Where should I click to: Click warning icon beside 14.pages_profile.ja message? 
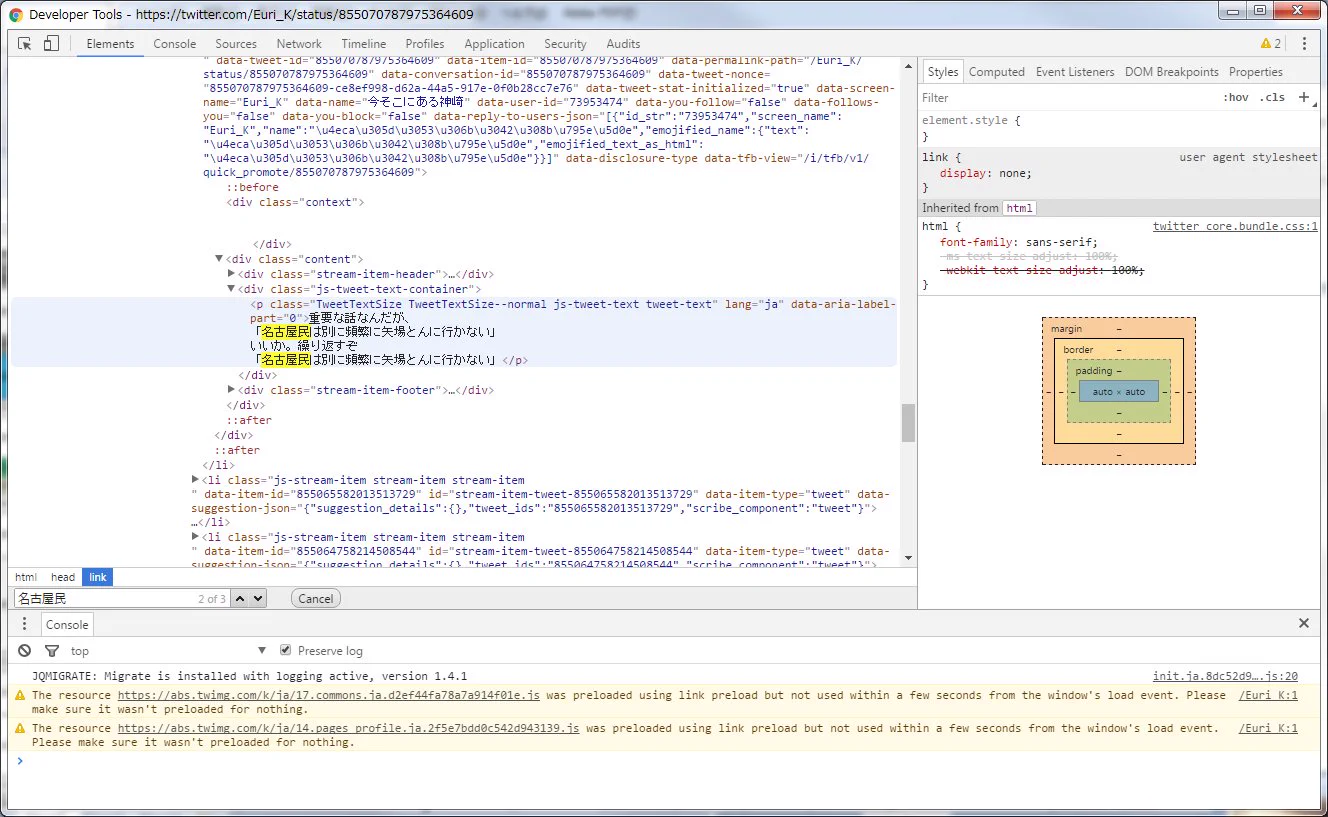click(x=20, y=728)
